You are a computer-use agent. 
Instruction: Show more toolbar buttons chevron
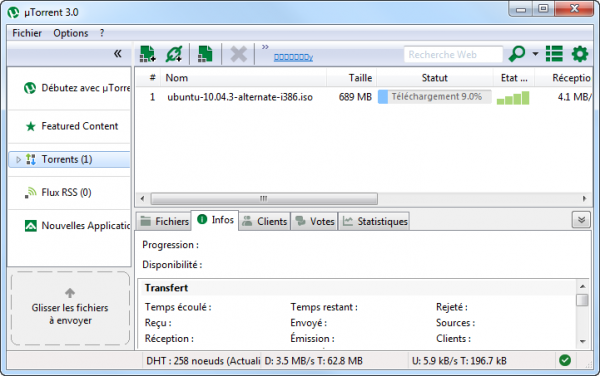(x=265, y=47)
